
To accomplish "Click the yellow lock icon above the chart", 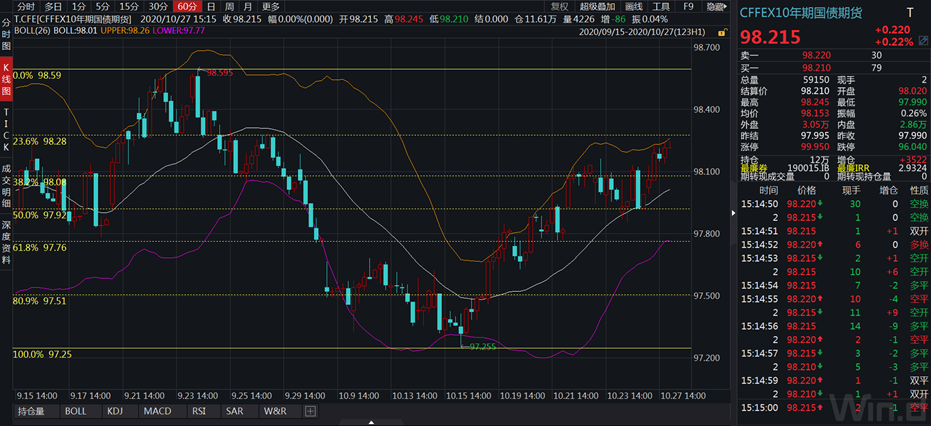I will pyautogui.click(x=721, y=32).
